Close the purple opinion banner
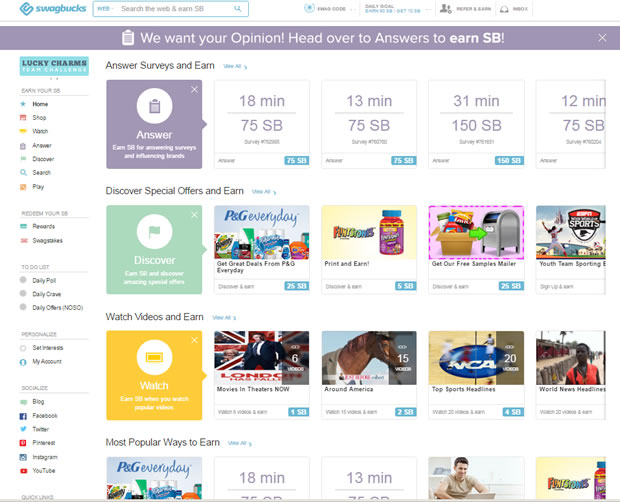The image size is (620, 502). (602, 38)
